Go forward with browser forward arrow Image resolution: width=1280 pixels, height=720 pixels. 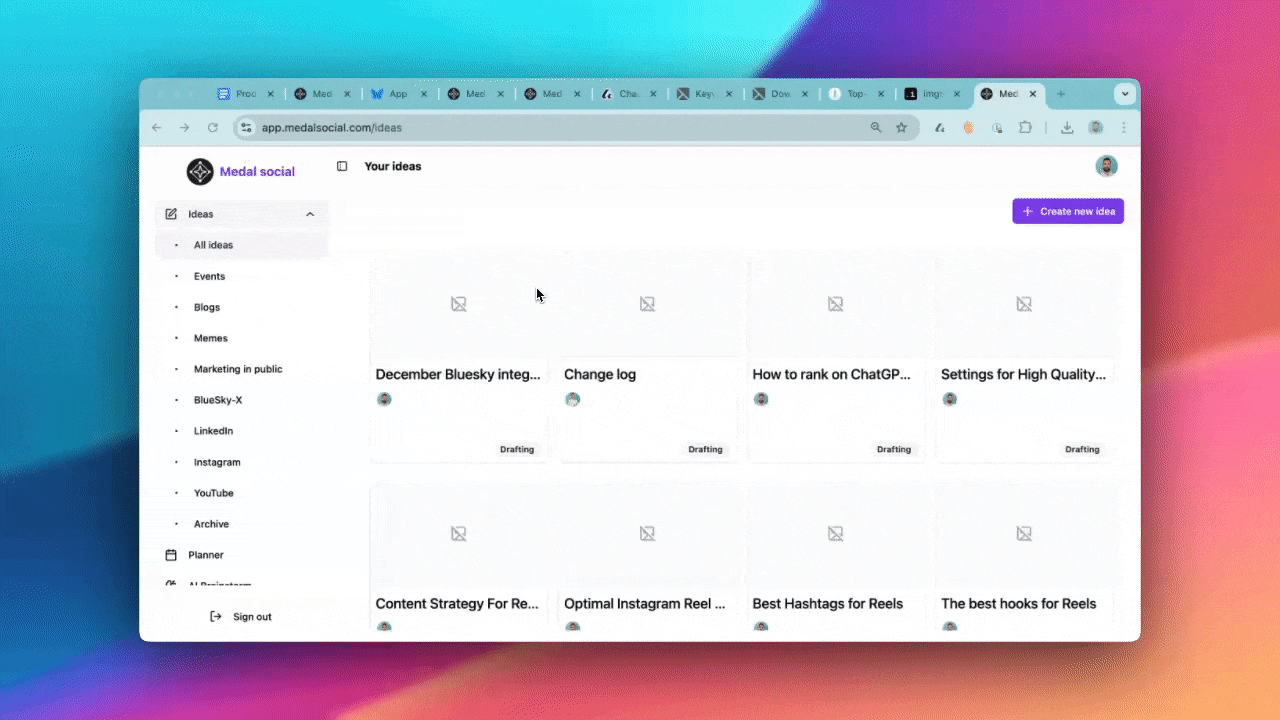coord(184,128)
